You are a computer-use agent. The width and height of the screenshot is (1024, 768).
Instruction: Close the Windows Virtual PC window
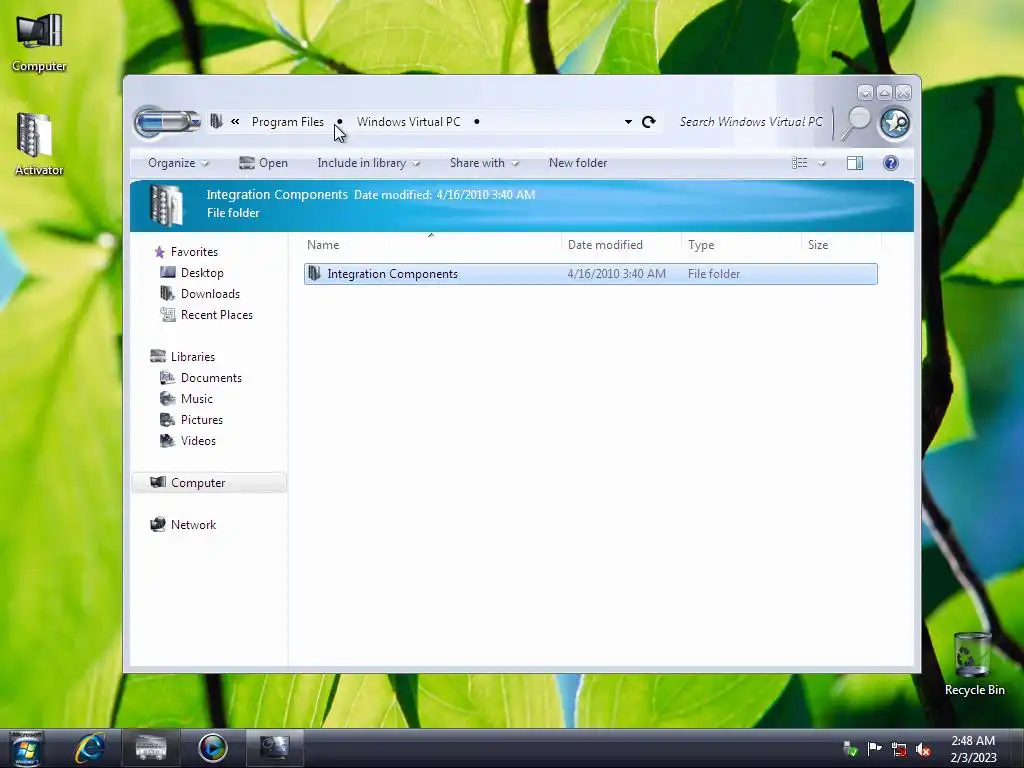click(903, 93)
